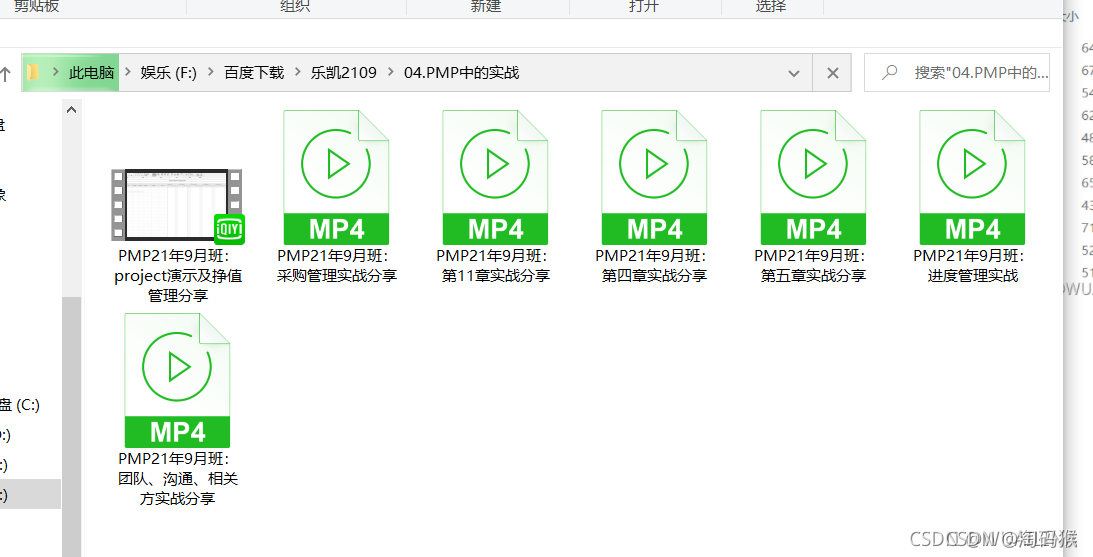This screenshot has width=1093, height=557.
Task: Click the 采购管理实战分享 file name text
Action: (x=337, y=266)
